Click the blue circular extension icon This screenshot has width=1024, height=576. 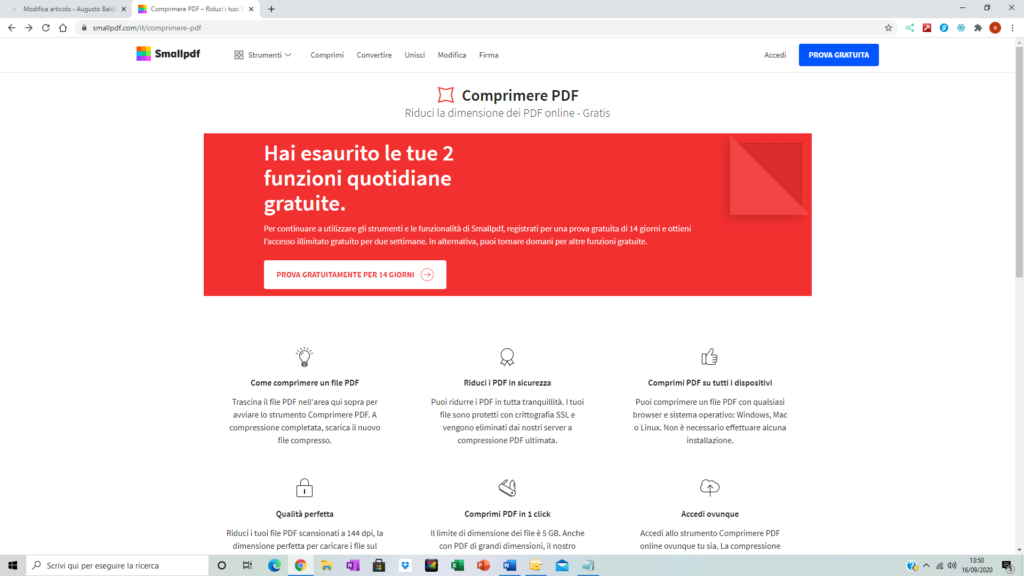point(944,28)
